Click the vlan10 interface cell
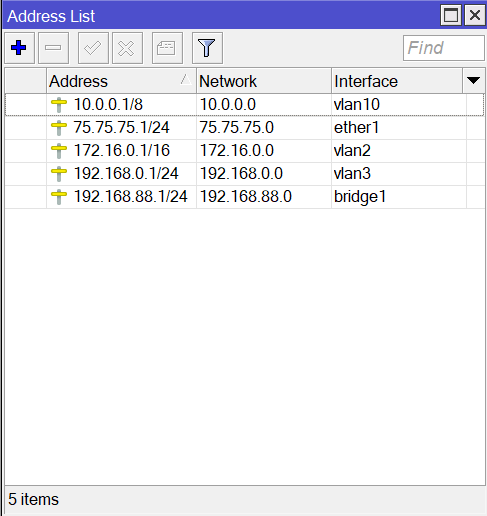This screenshot has height=516, width=487. [x=399, y=105]
